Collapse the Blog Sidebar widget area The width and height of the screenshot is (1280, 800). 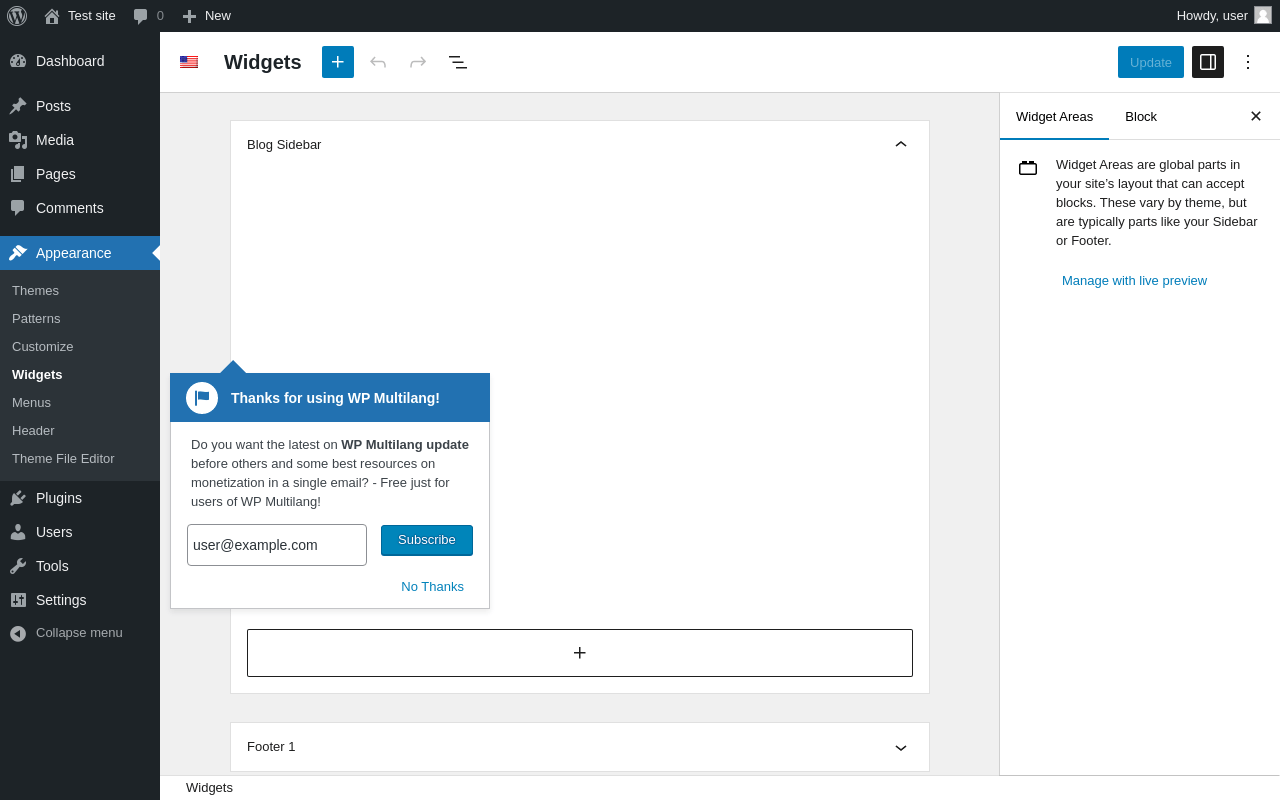901,144
